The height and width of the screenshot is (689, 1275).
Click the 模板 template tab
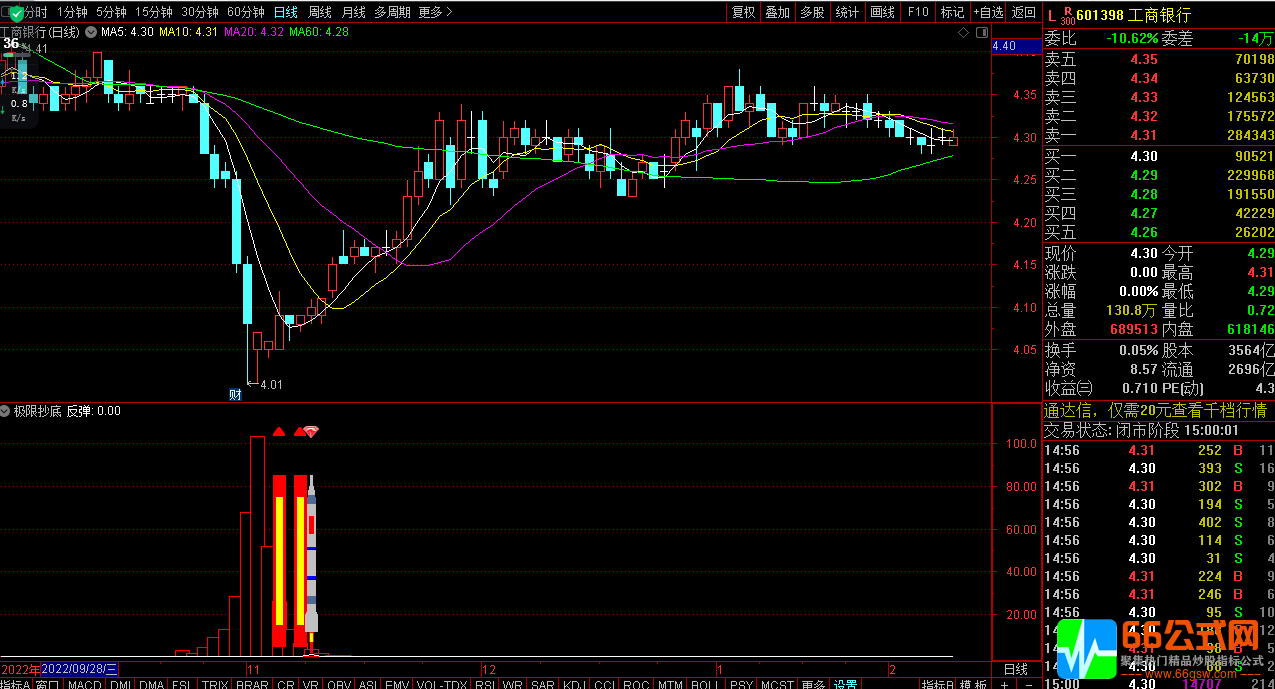click(973, 684)
